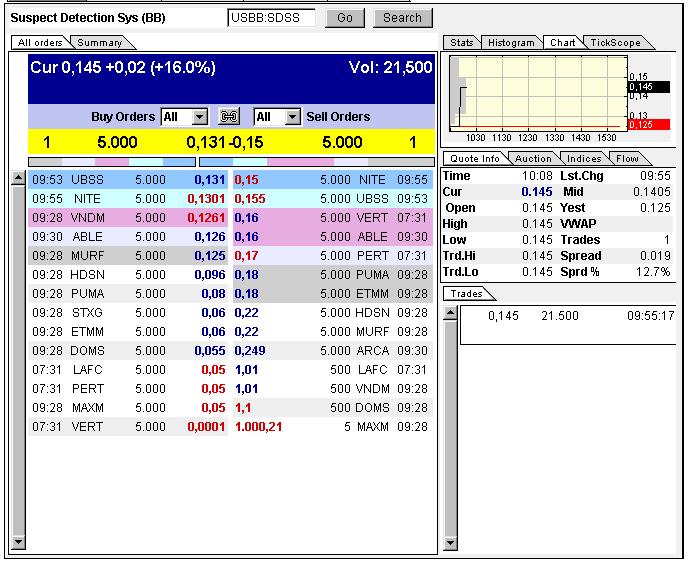This screenshot has width=688, height=562.
Task: Open the Histogram tab
Action: (512, 43)
